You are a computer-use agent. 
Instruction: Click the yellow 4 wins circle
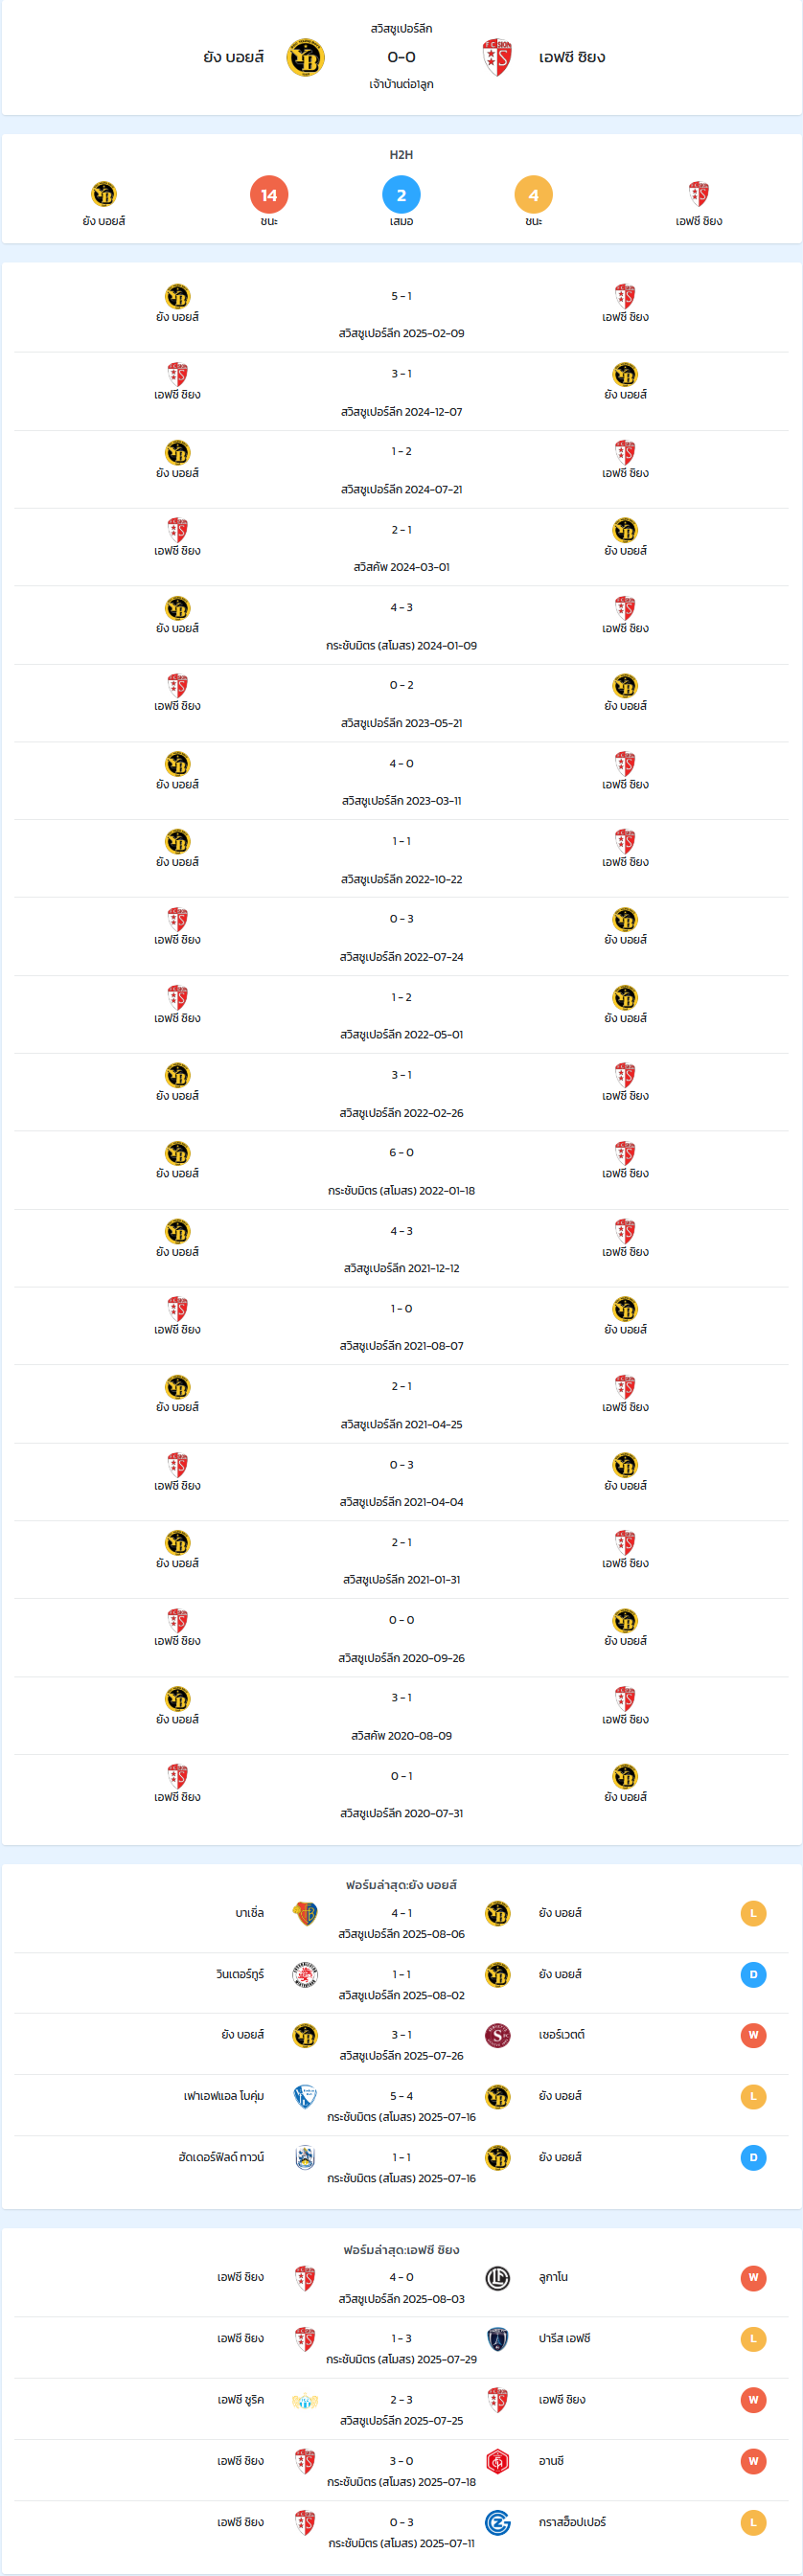pyautogui.click(x=533, y=195)
